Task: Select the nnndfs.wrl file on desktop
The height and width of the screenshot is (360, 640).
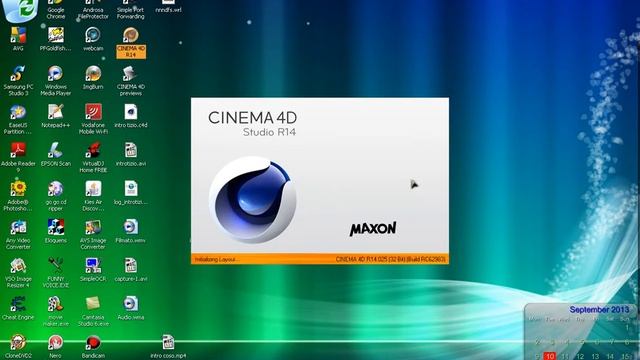Action: click(x=168, y=7)
